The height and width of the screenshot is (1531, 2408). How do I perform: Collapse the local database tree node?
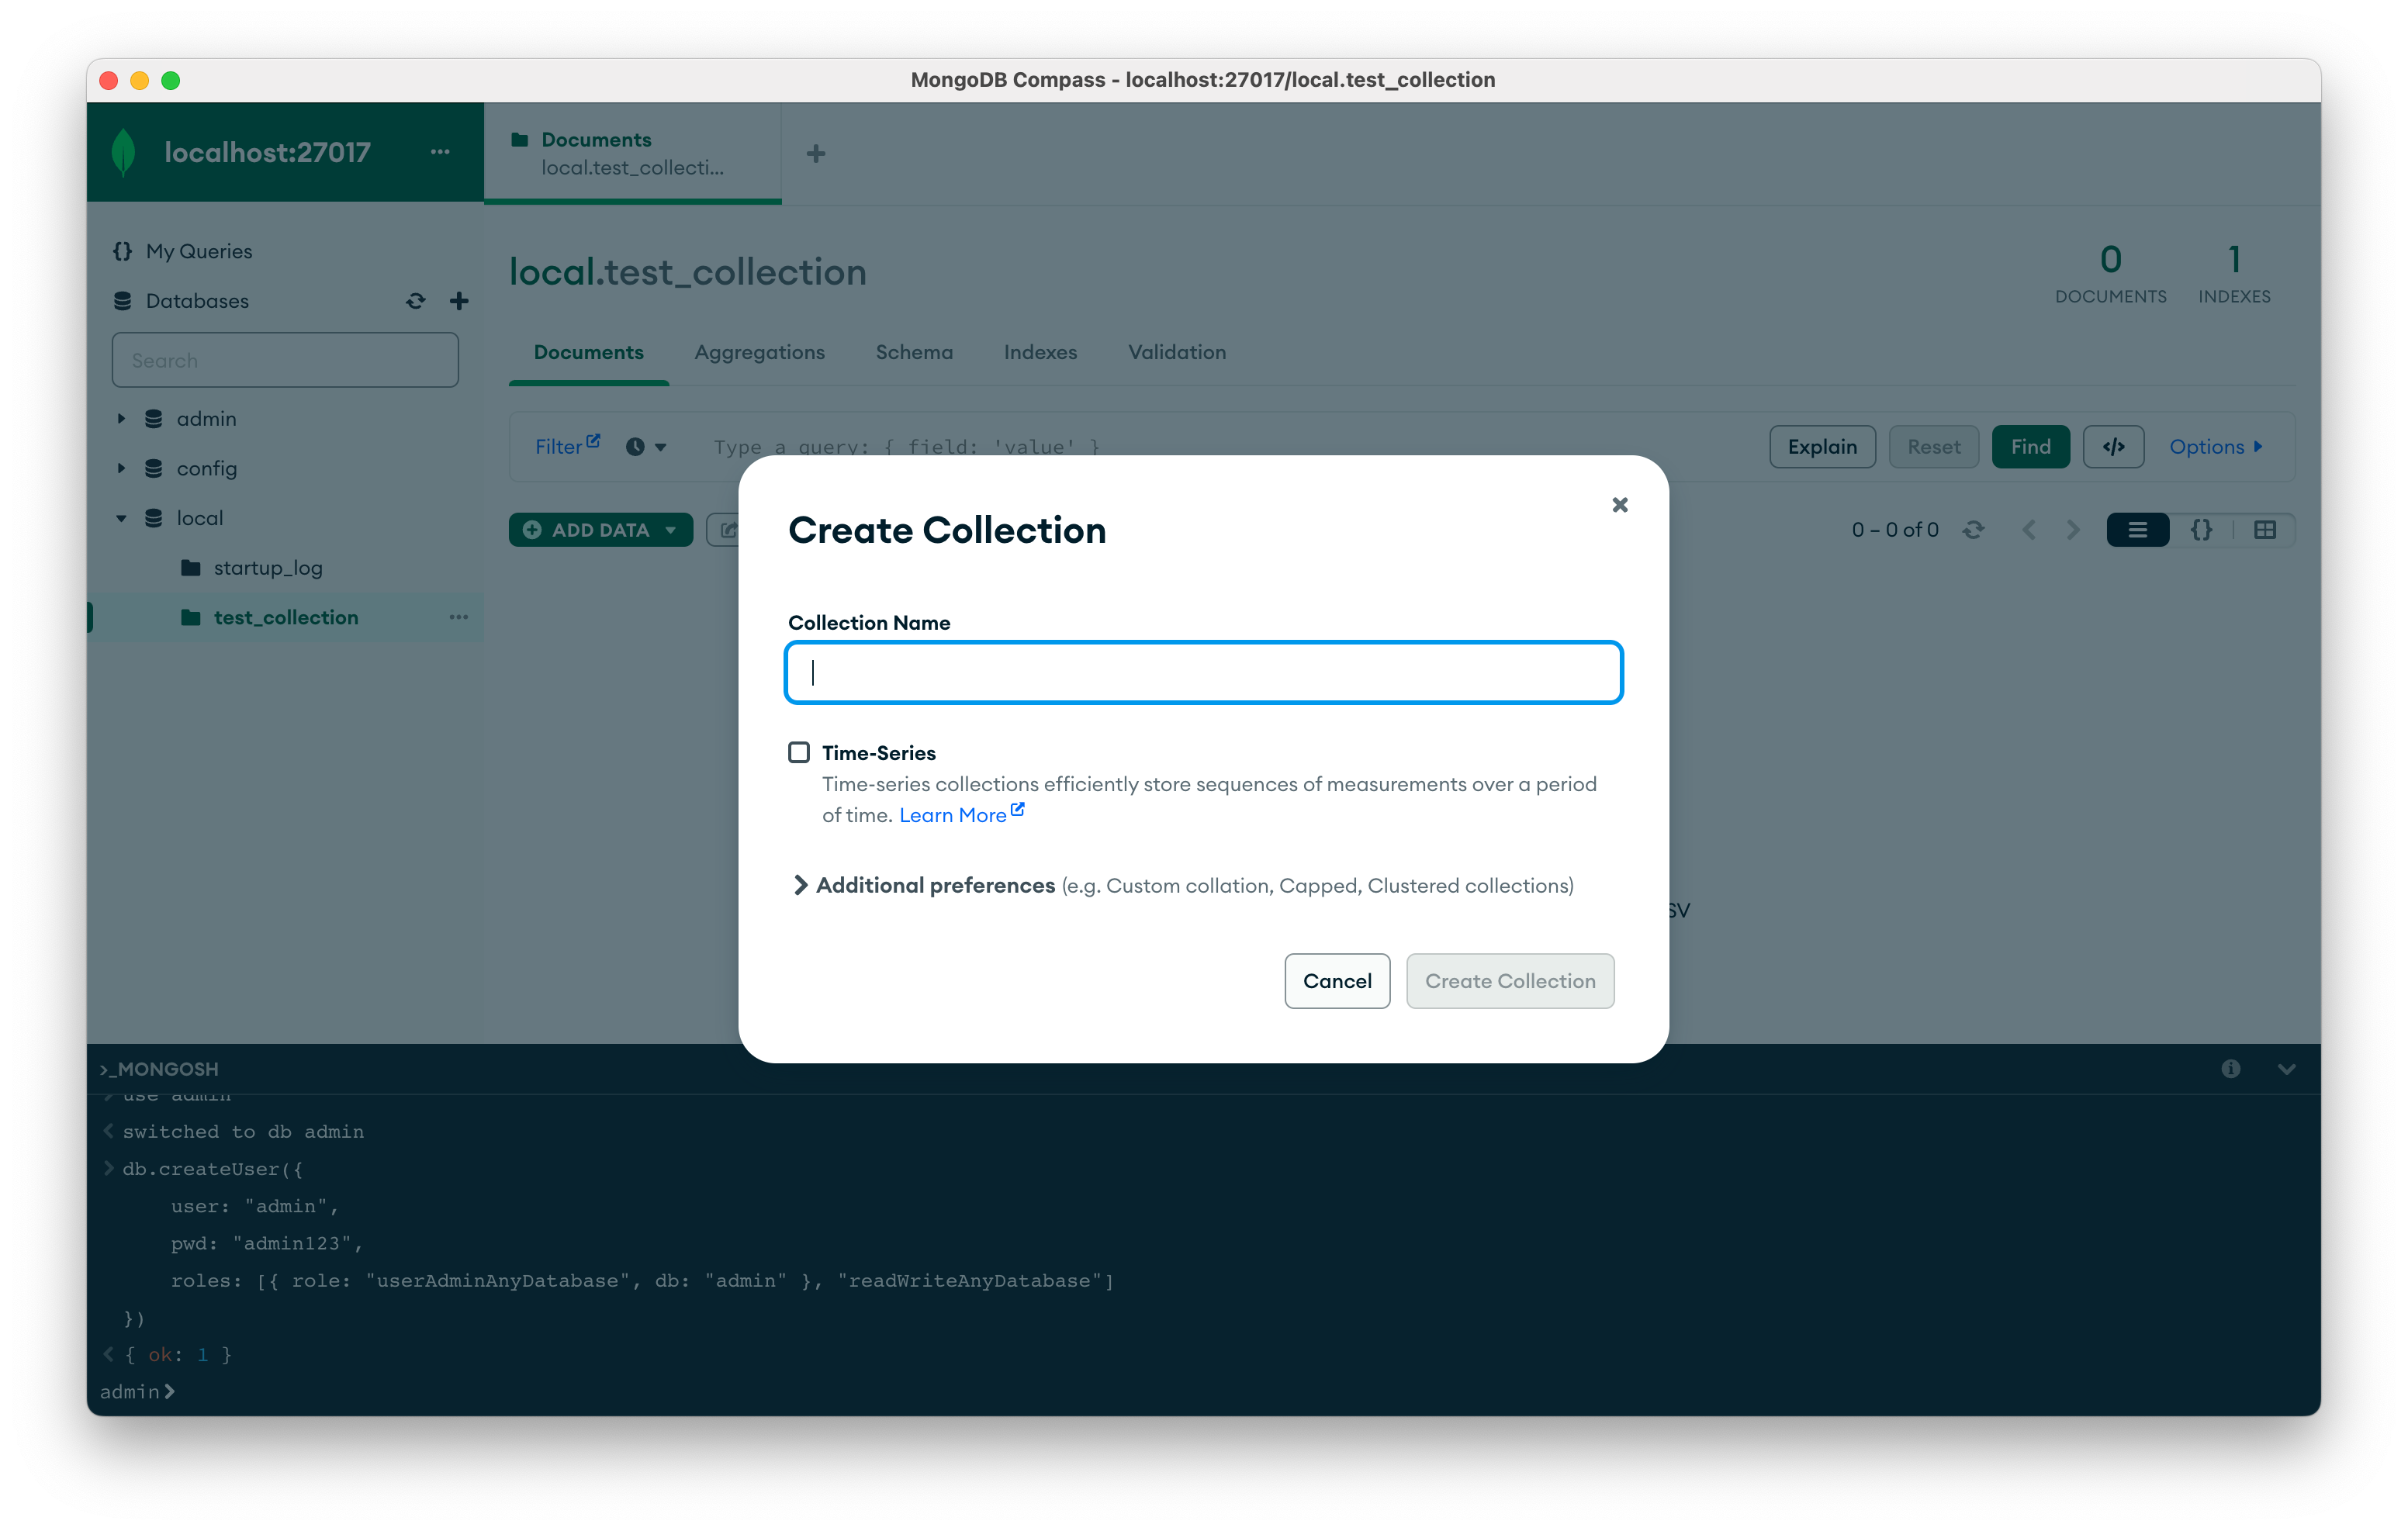click(x=121, y=518)
